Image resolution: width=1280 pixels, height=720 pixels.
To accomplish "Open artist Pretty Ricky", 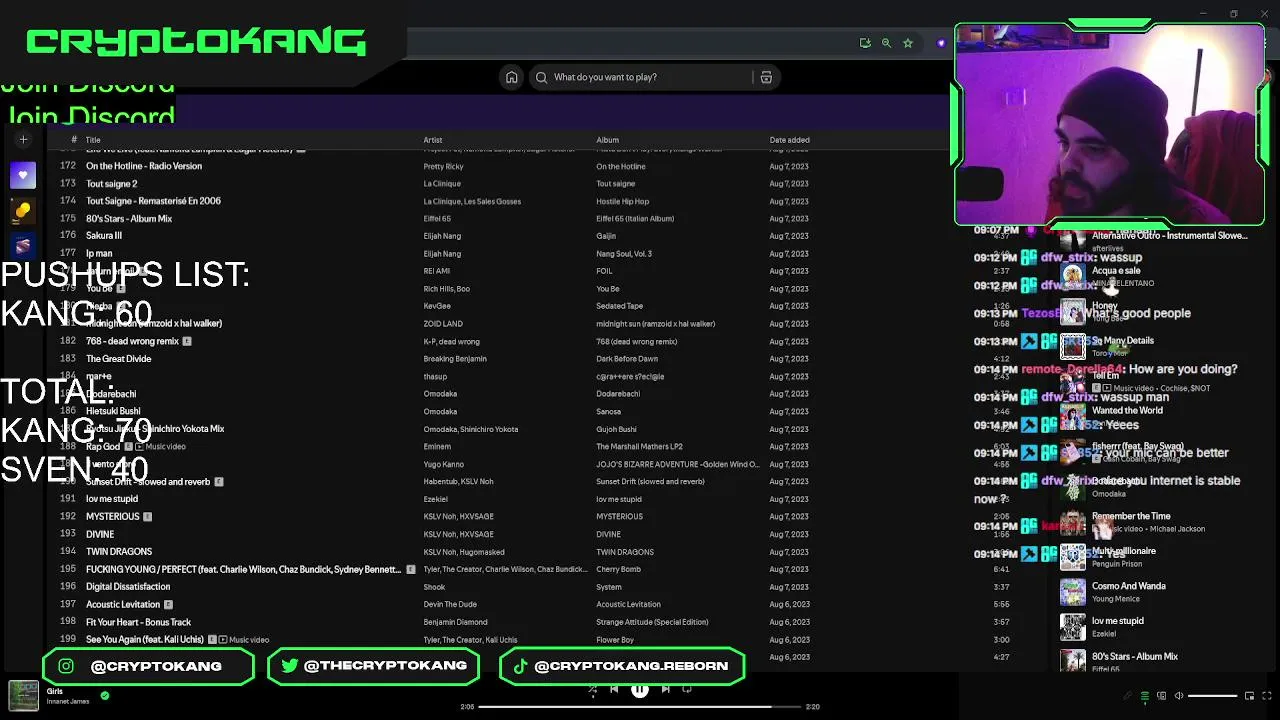I will click(443, 167).
